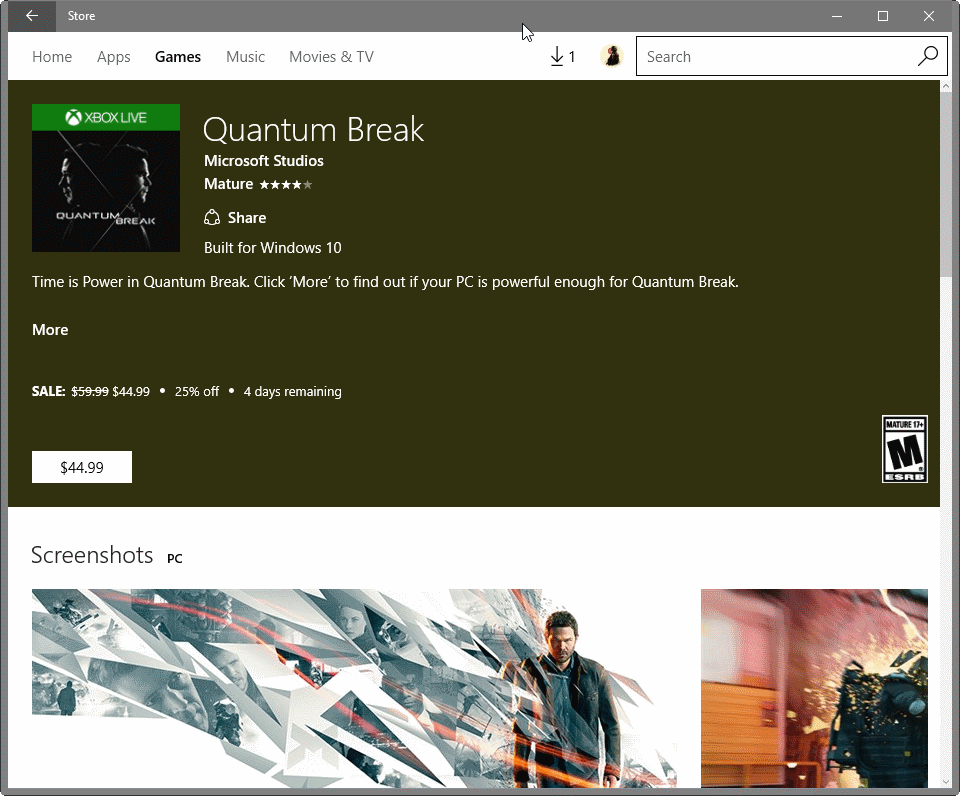The width and height of the screenshot is (960, 796).
Task: Click the '4 days remaining' text
Action: pyautogui.click(x=293, y=392)
